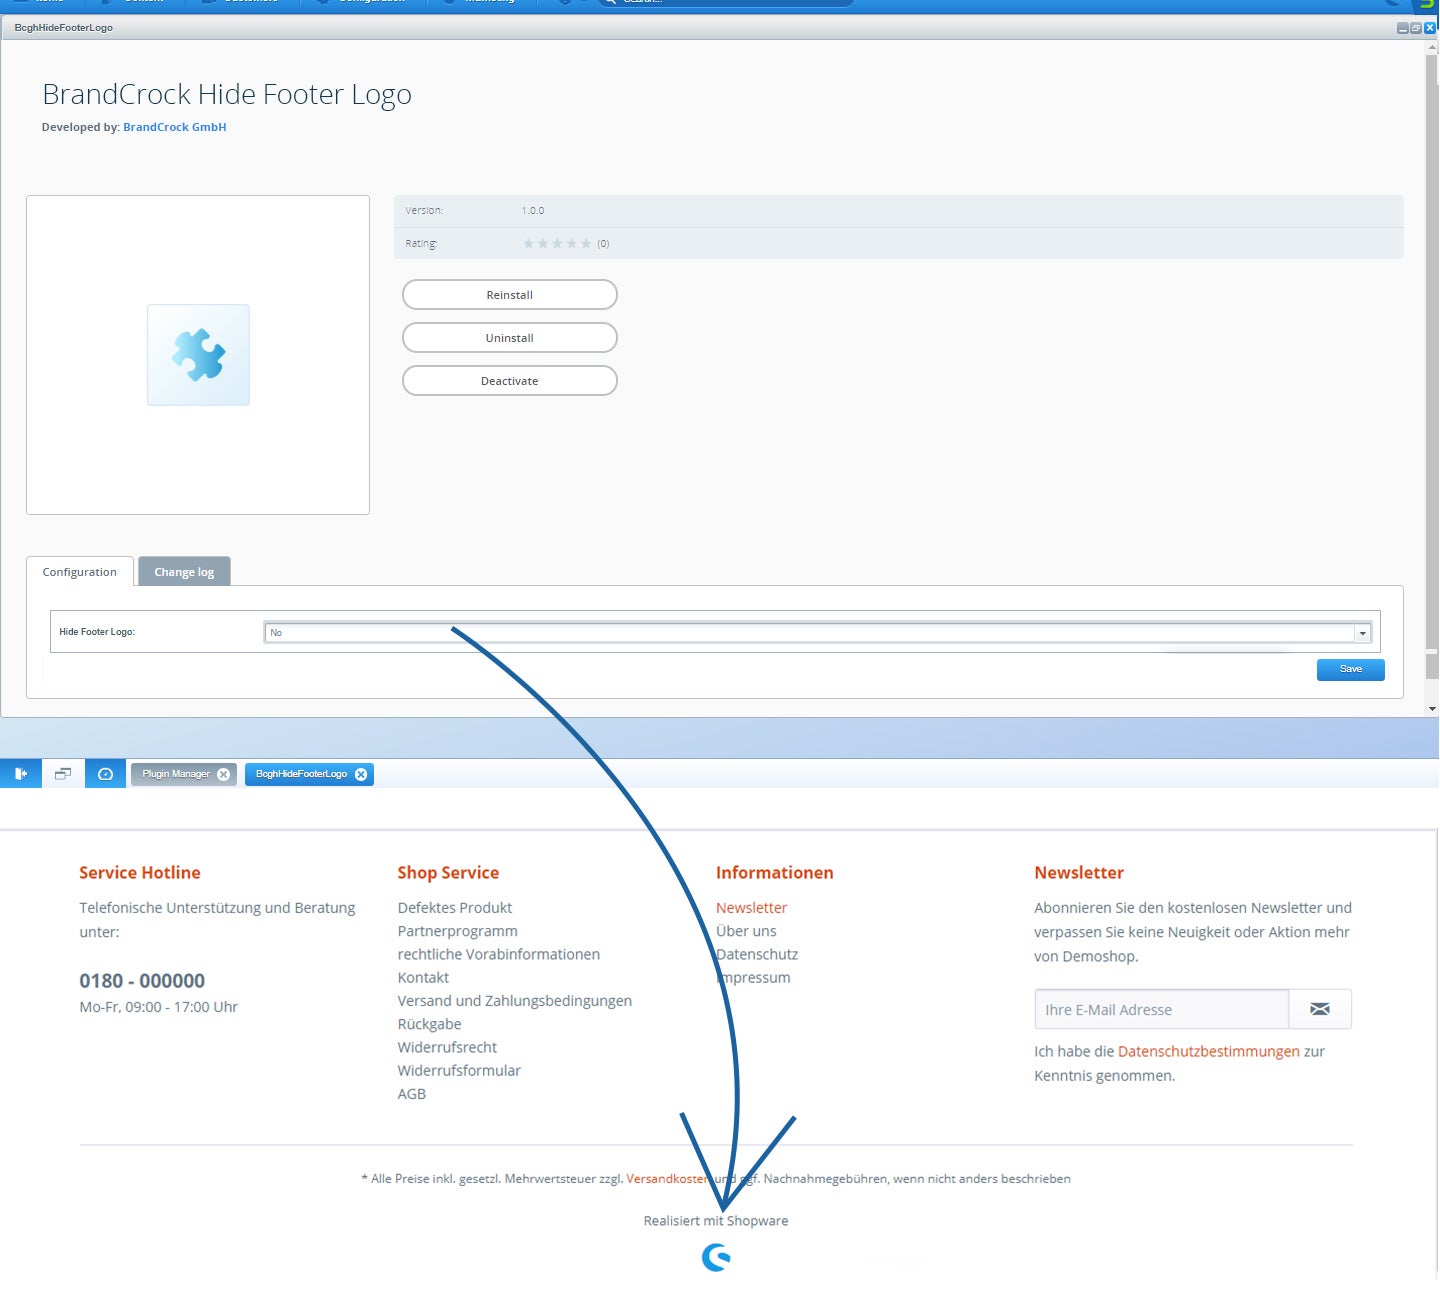Open the Datenschutz footer link
This screenshot has height=1316, width=1440.
(x=757, y=954)
